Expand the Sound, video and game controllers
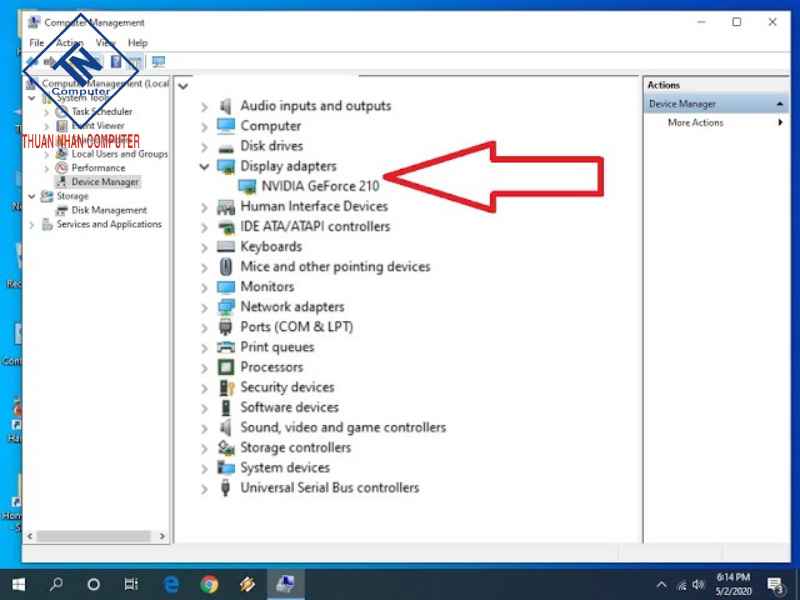 tap(205, 427)
